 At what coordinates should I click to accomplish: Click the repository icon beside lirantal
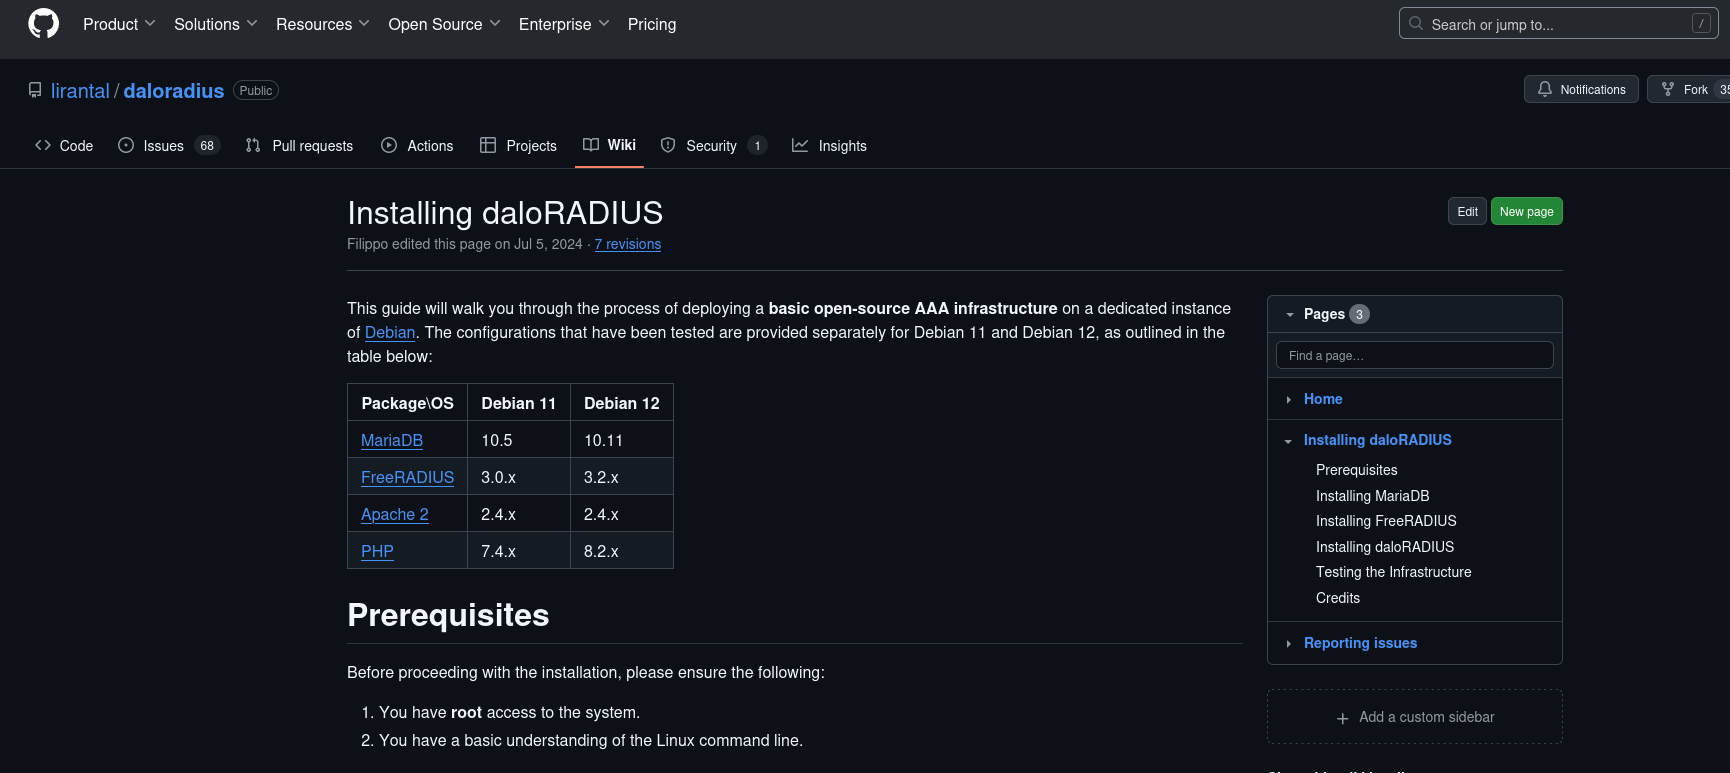[x=35, y=90]
